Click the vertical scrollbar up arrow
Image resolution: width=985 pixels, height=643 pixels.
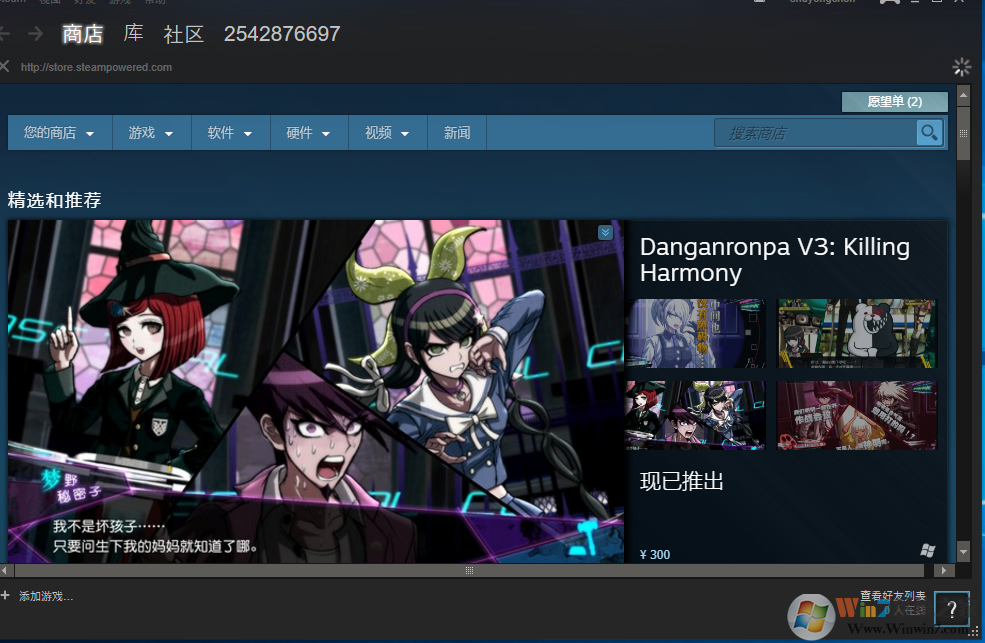963,95
